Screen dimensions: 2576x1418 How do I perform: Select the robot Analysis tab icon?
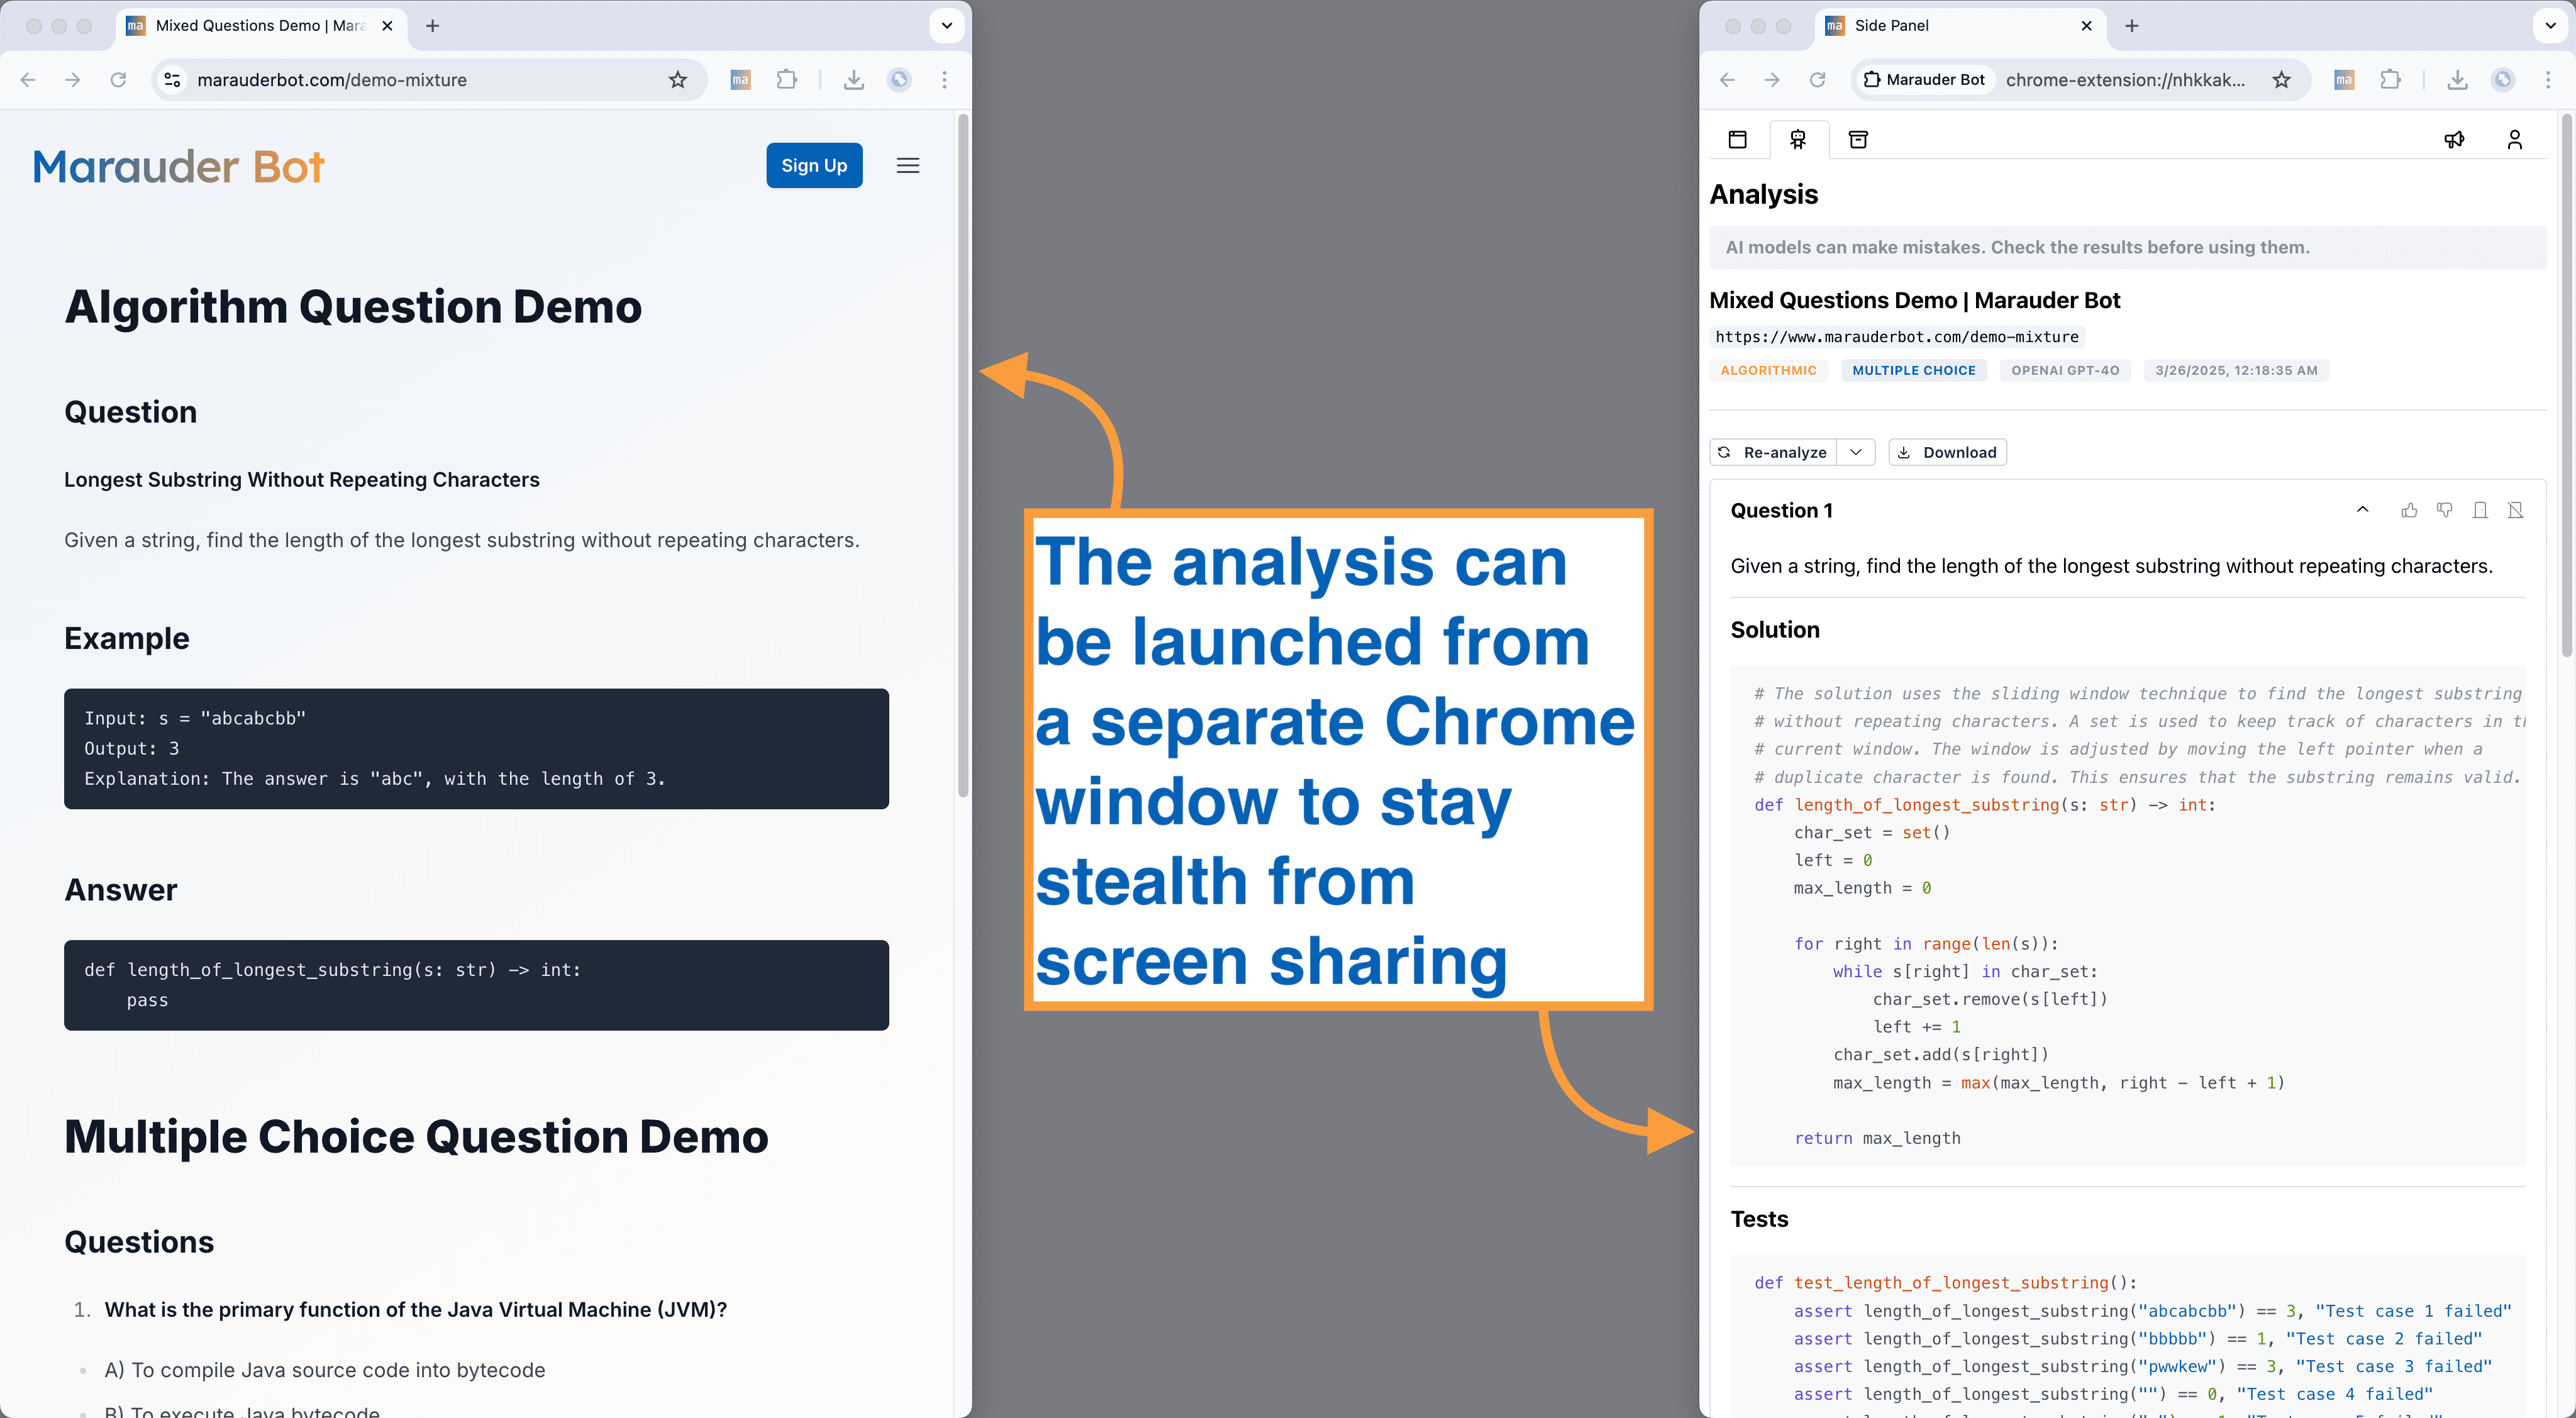pyautogui.click(x=1798, y=139)
